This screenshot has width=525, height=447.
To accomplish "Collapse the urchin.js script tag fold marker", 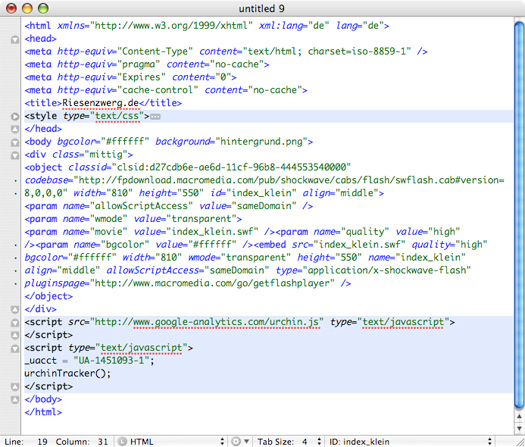I will coord(15,322).
